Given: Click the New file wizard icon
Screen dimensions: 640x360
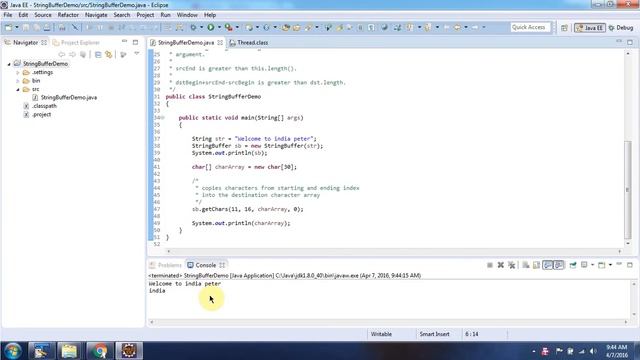Looking at the screenshot, I should click(x=8, y=27).
